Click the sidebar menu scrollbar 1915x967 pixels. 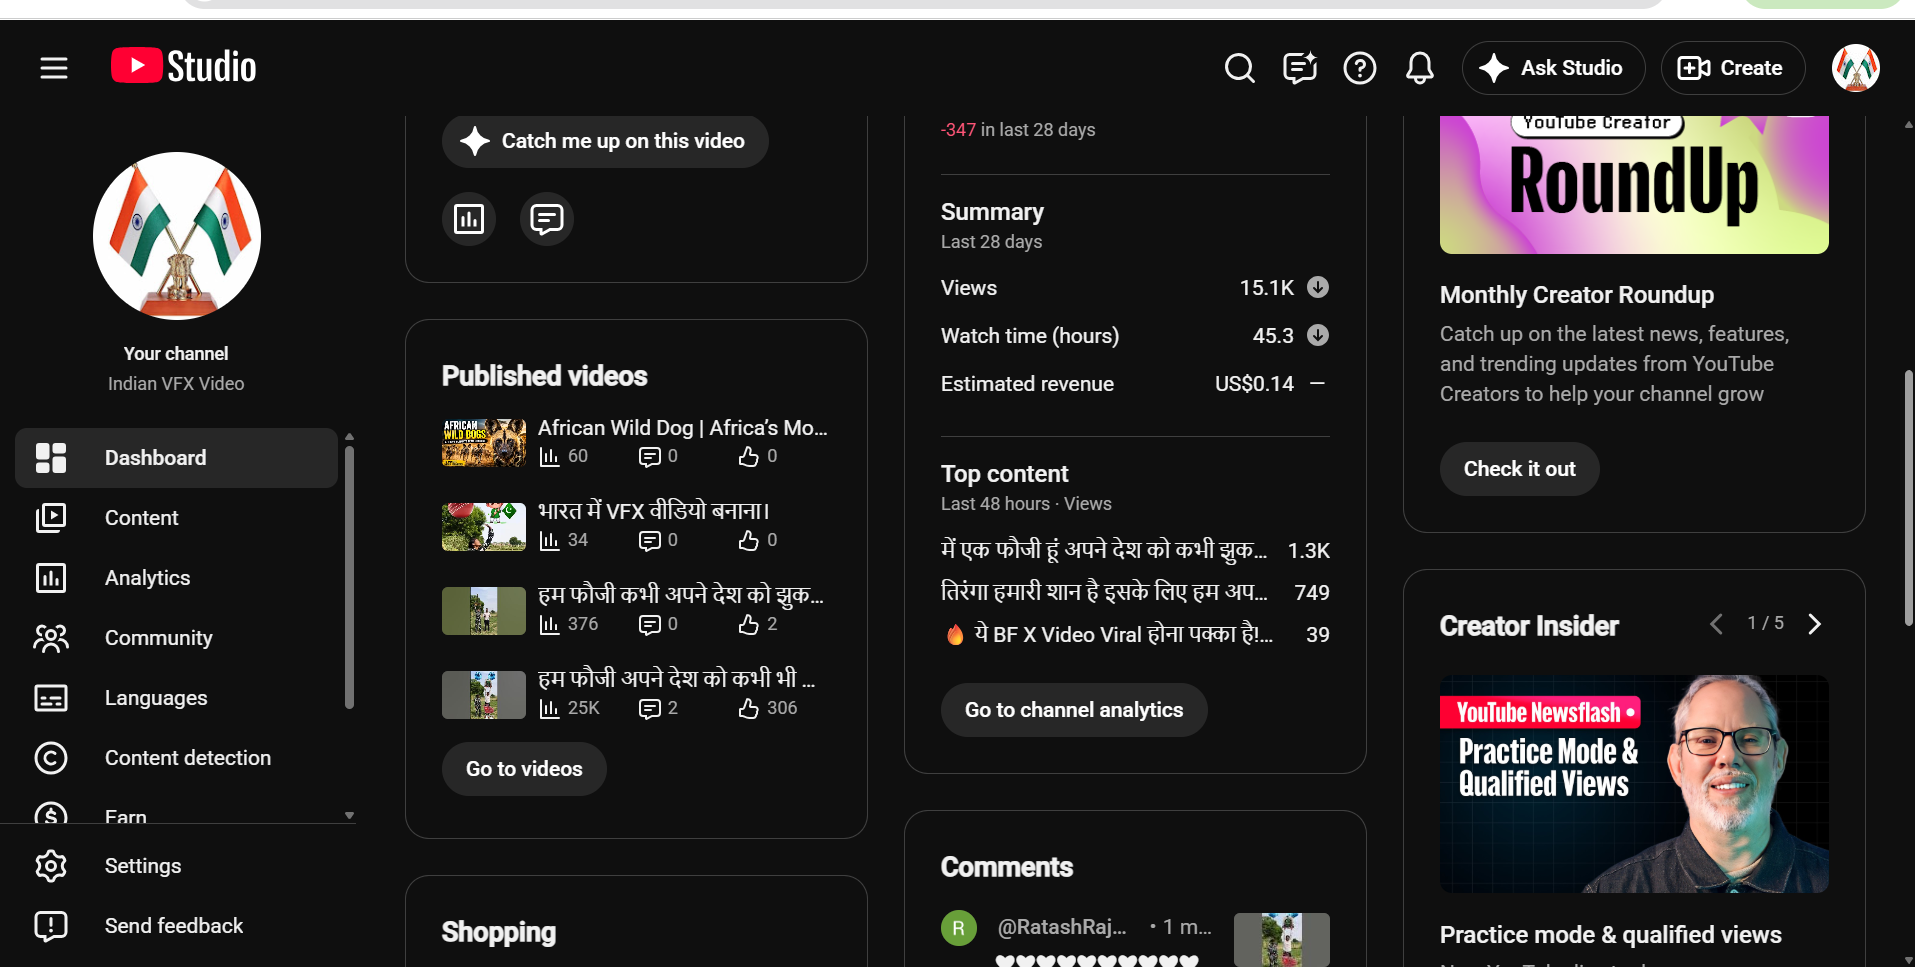coord(349,577)
